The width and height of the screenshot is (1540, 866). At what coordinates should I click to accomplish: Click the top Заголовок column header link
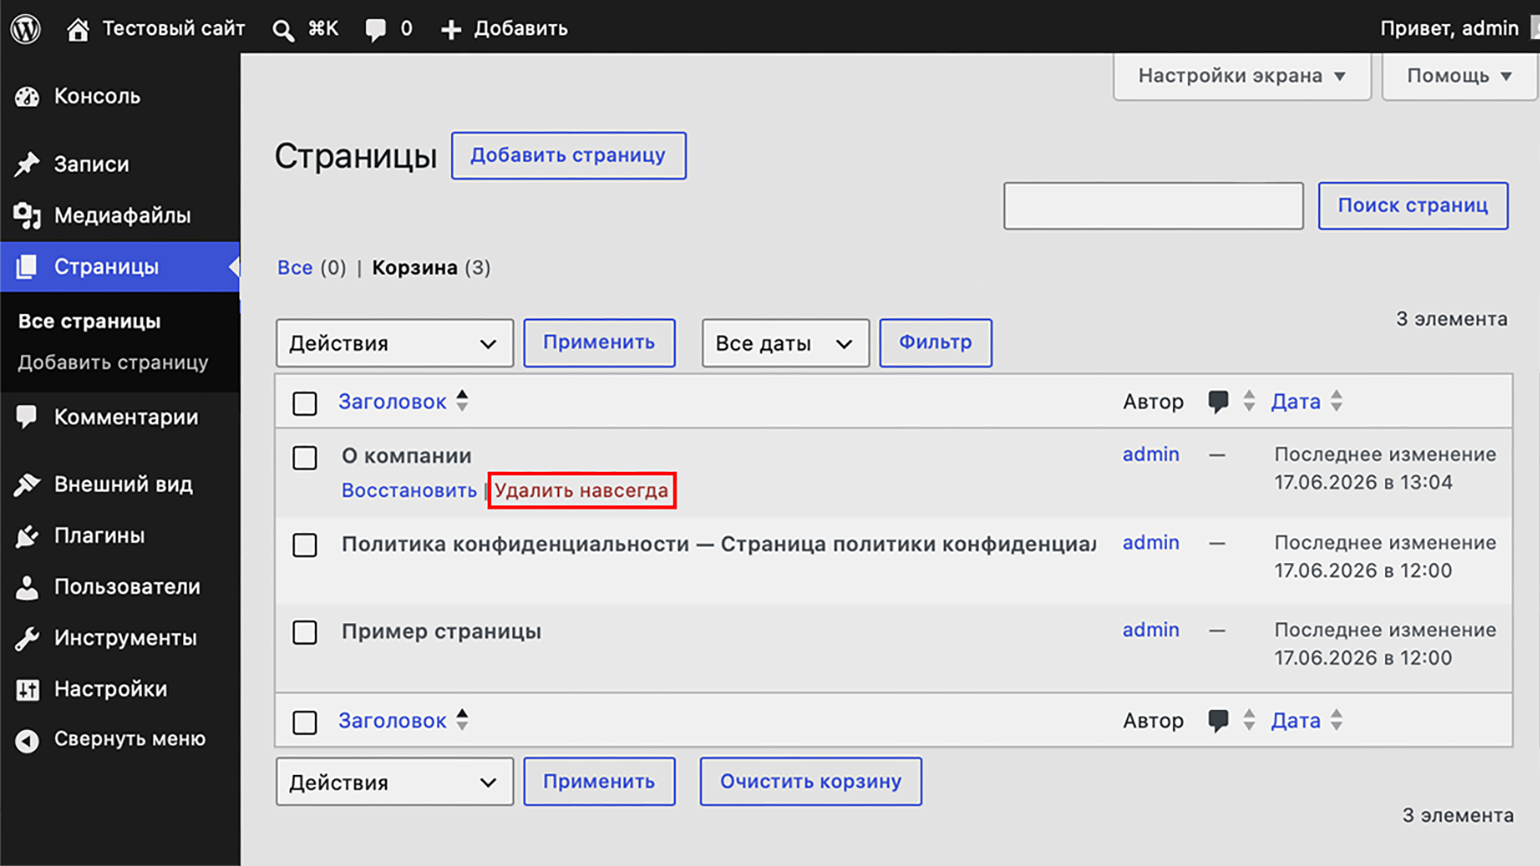pos(392,402)
